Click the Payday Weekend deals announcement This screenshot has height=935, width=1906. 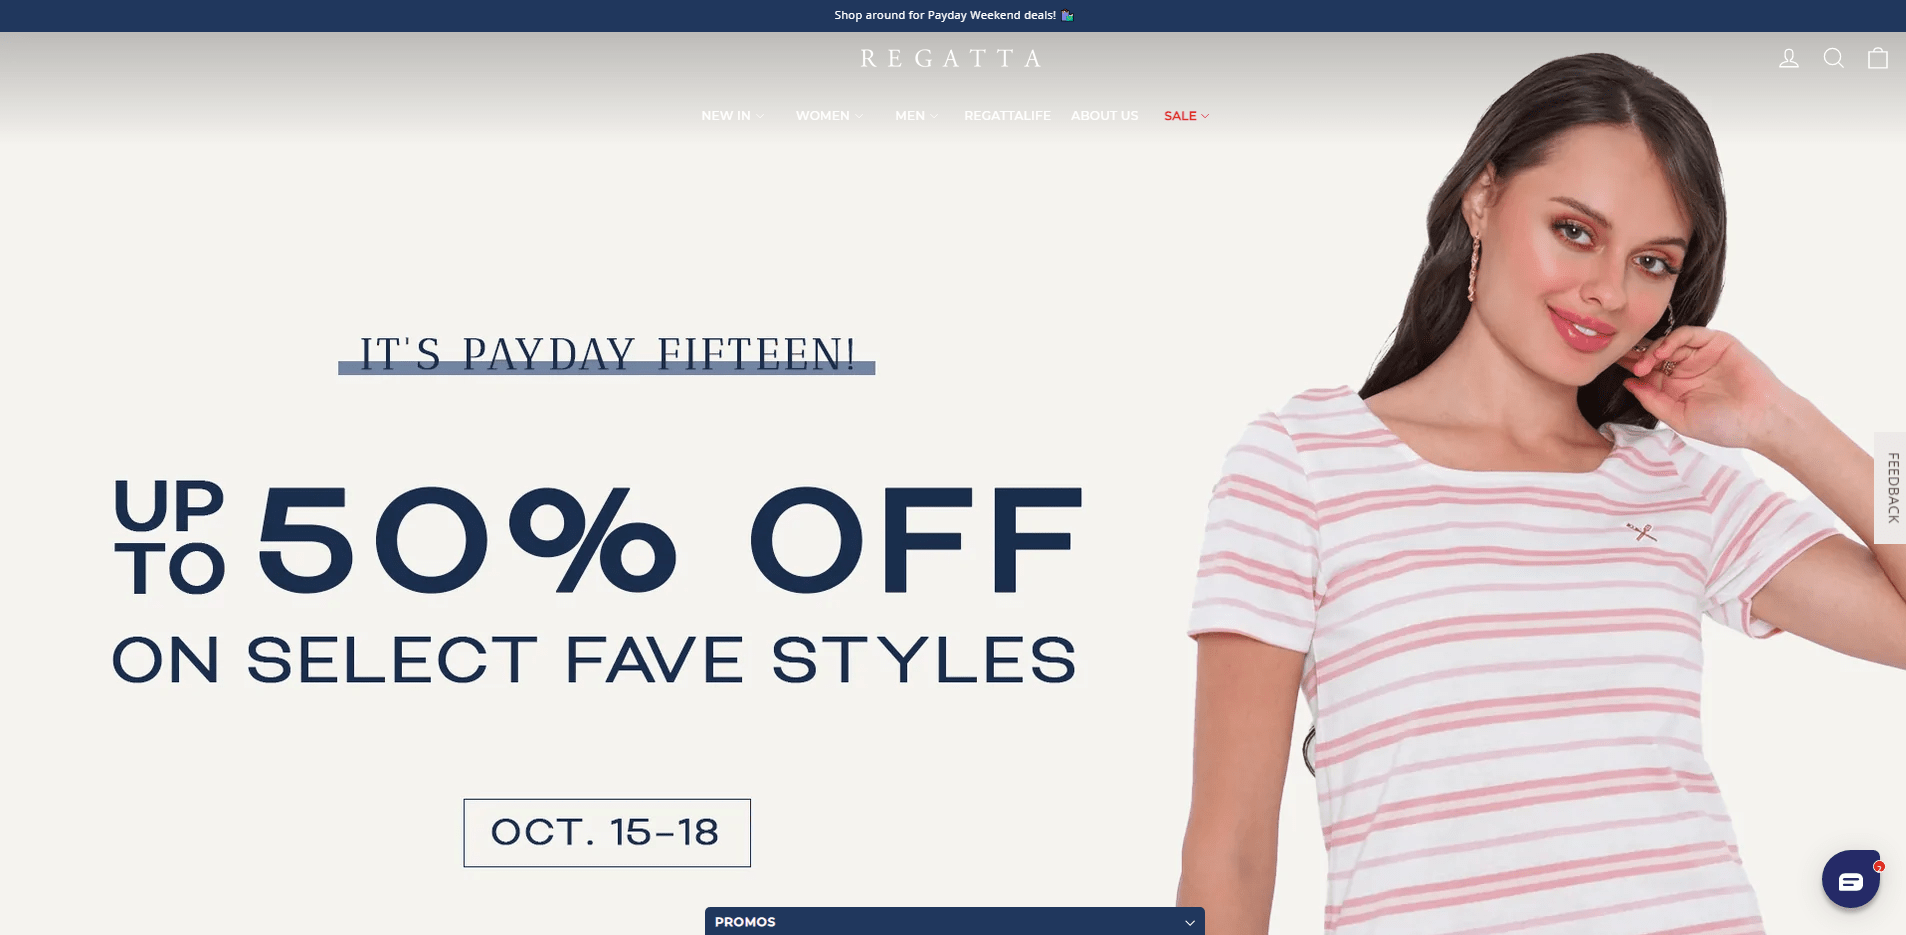click(x=945, y=16)
